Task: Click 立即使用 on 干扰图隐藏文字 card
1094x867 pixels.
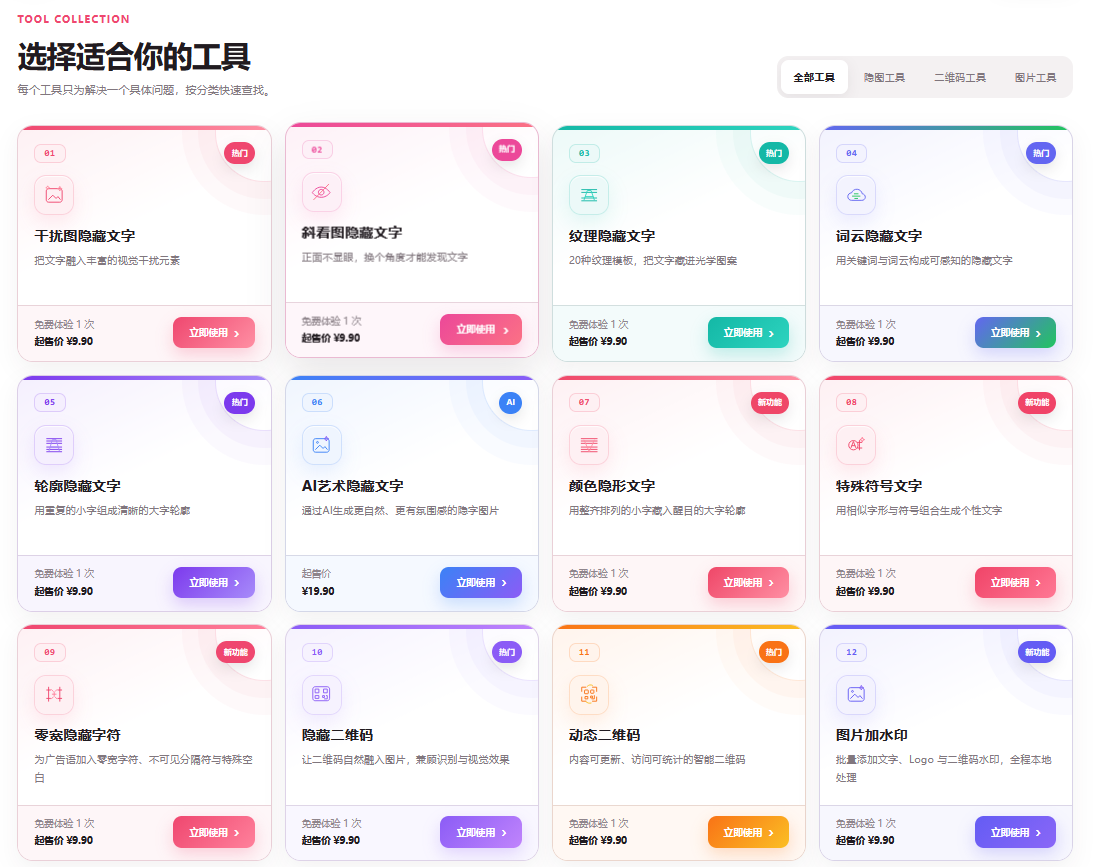Action: (213, 333)
